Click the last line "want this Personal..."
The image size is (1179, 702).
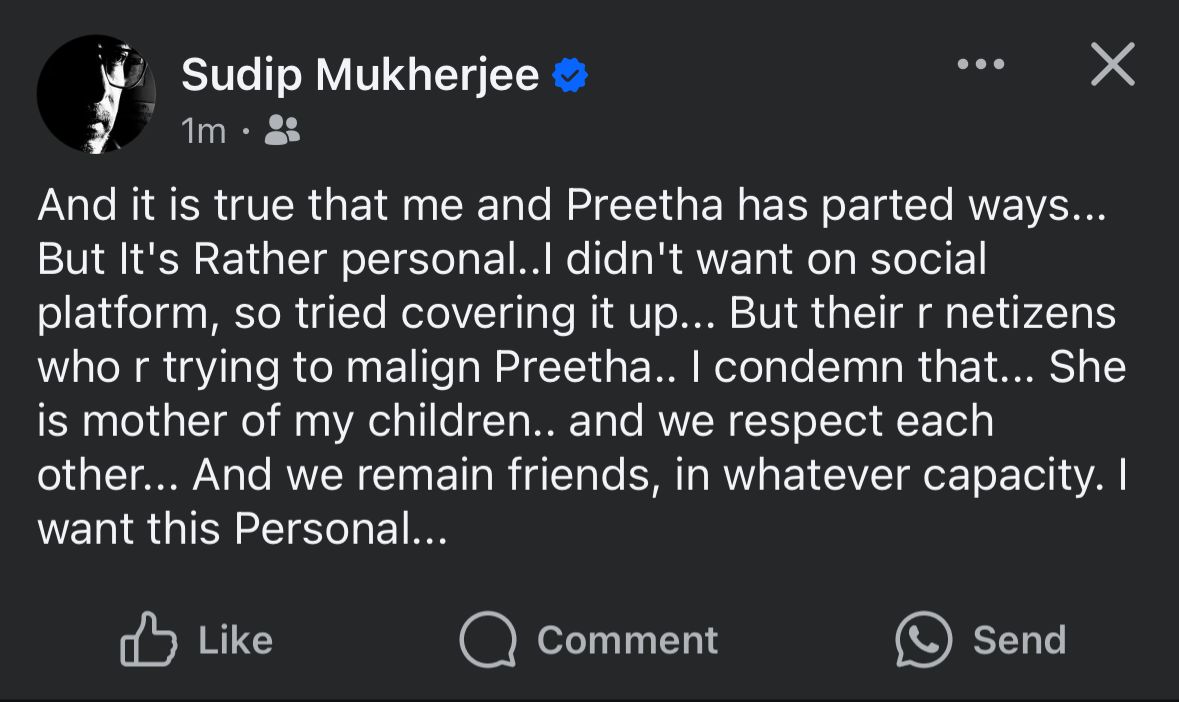tap(242, 529)
